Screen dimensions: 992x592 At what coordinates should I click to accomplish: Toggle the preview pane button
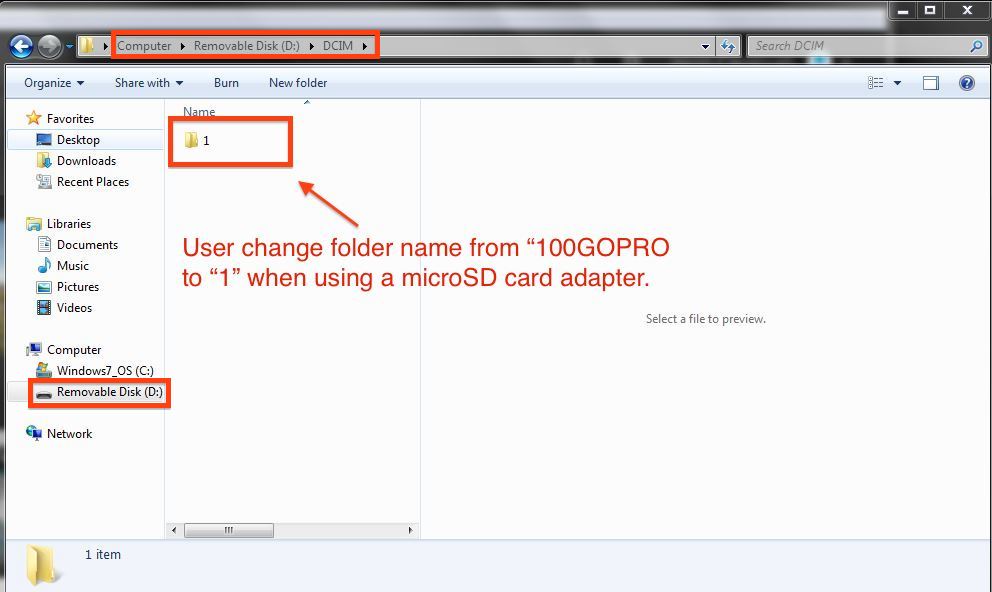coord(931,83)
